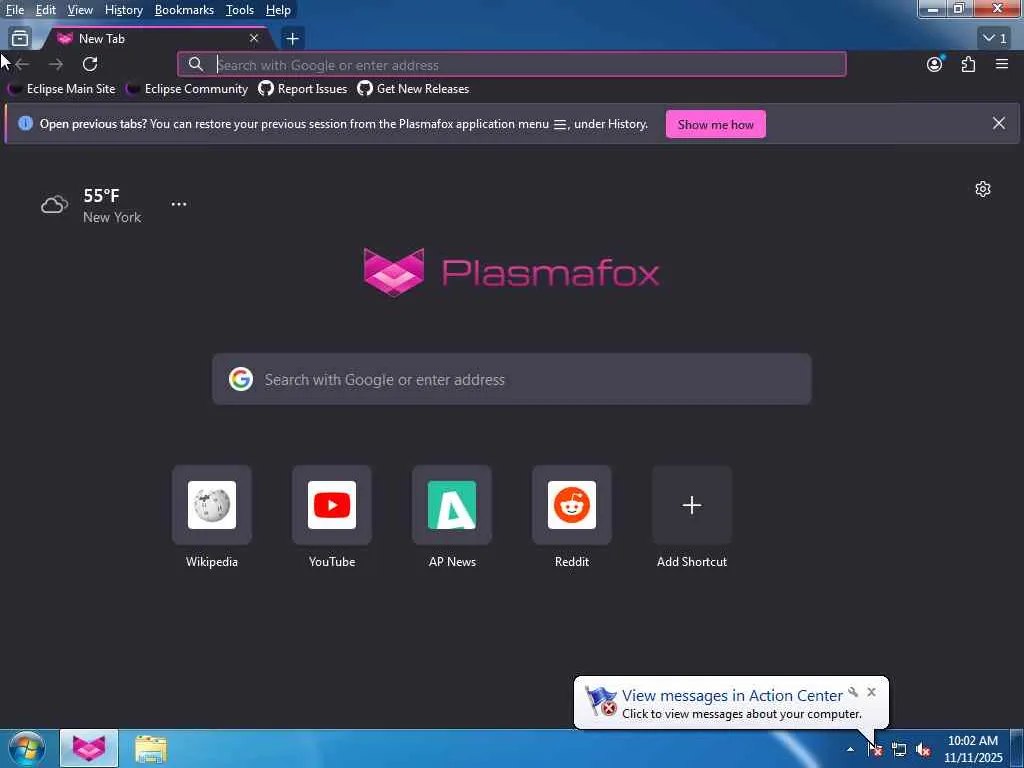Screen dimensions: 1024x768
Task: Open weather widget options menu
Action: 179,204
